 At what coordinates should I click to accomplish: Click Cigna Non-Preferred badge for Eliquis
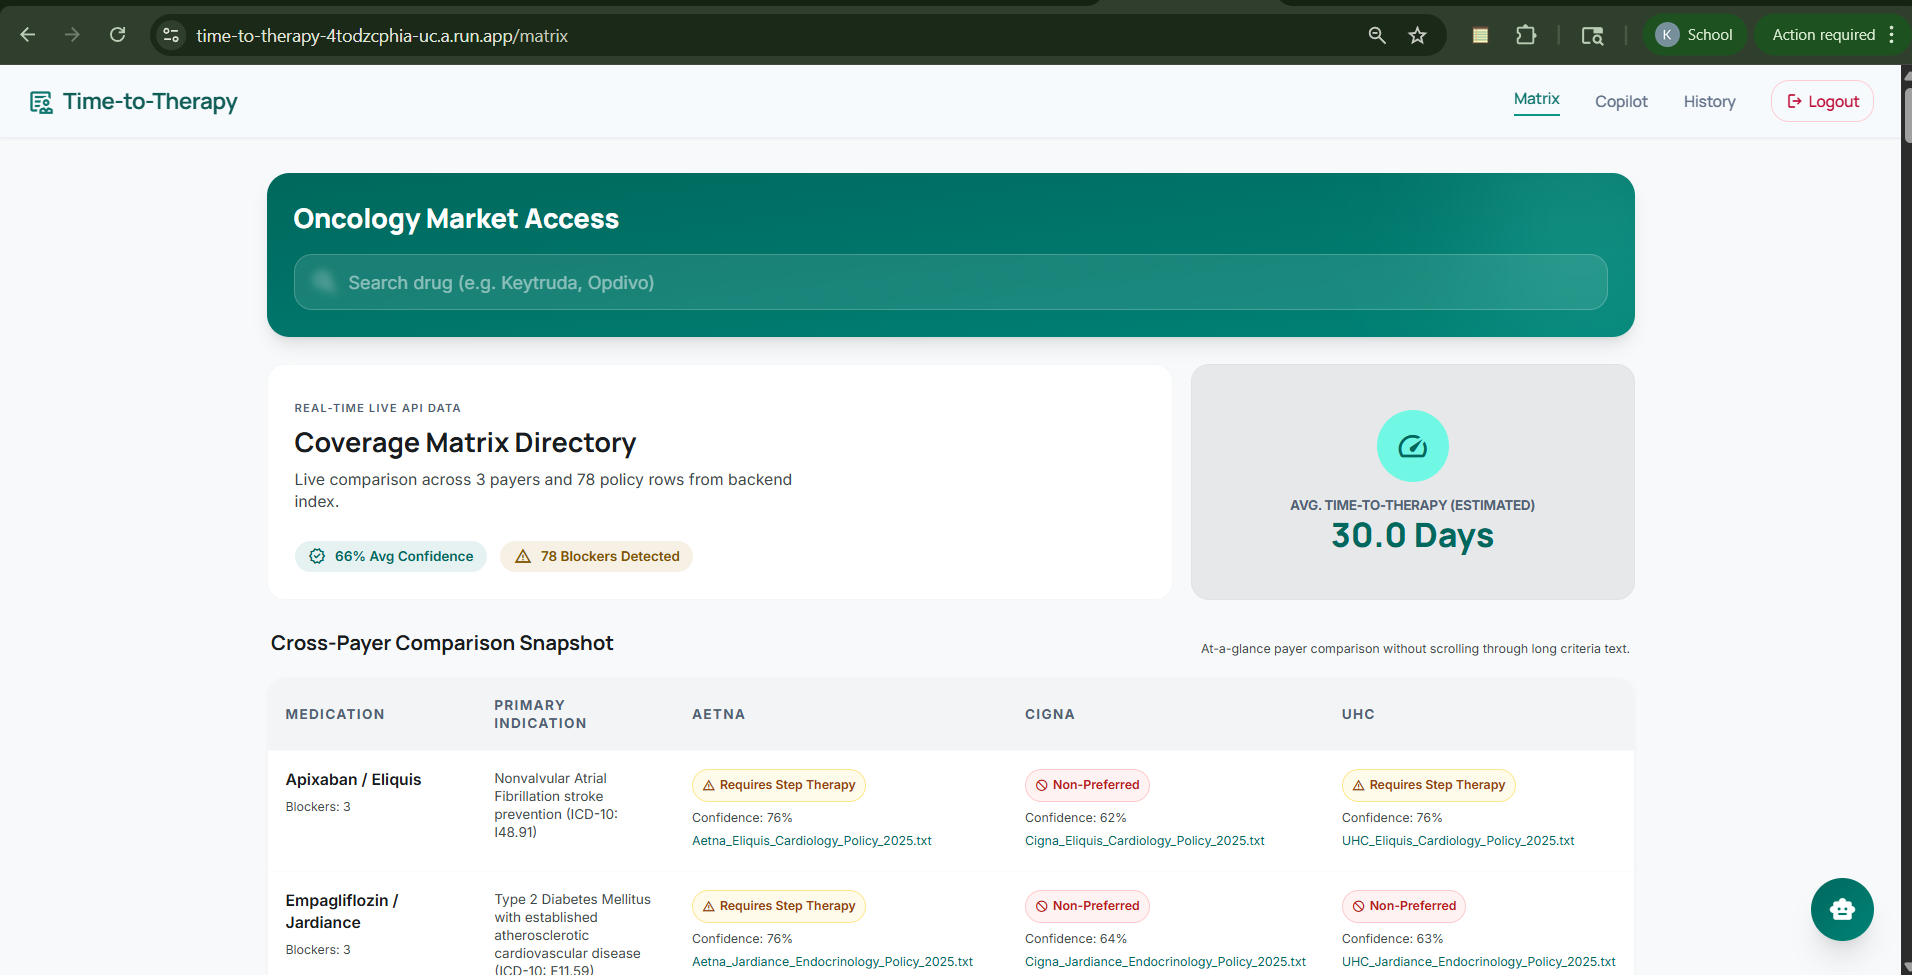point(1087,785)
